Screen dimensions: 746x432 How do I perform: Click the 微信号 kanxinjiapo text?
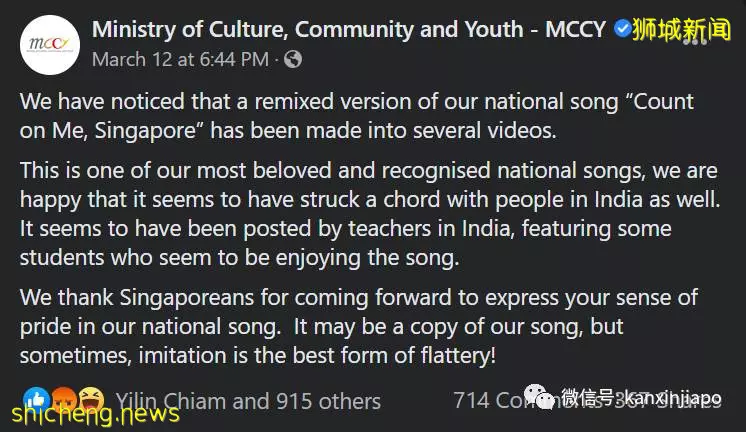[x=641, y=397]
